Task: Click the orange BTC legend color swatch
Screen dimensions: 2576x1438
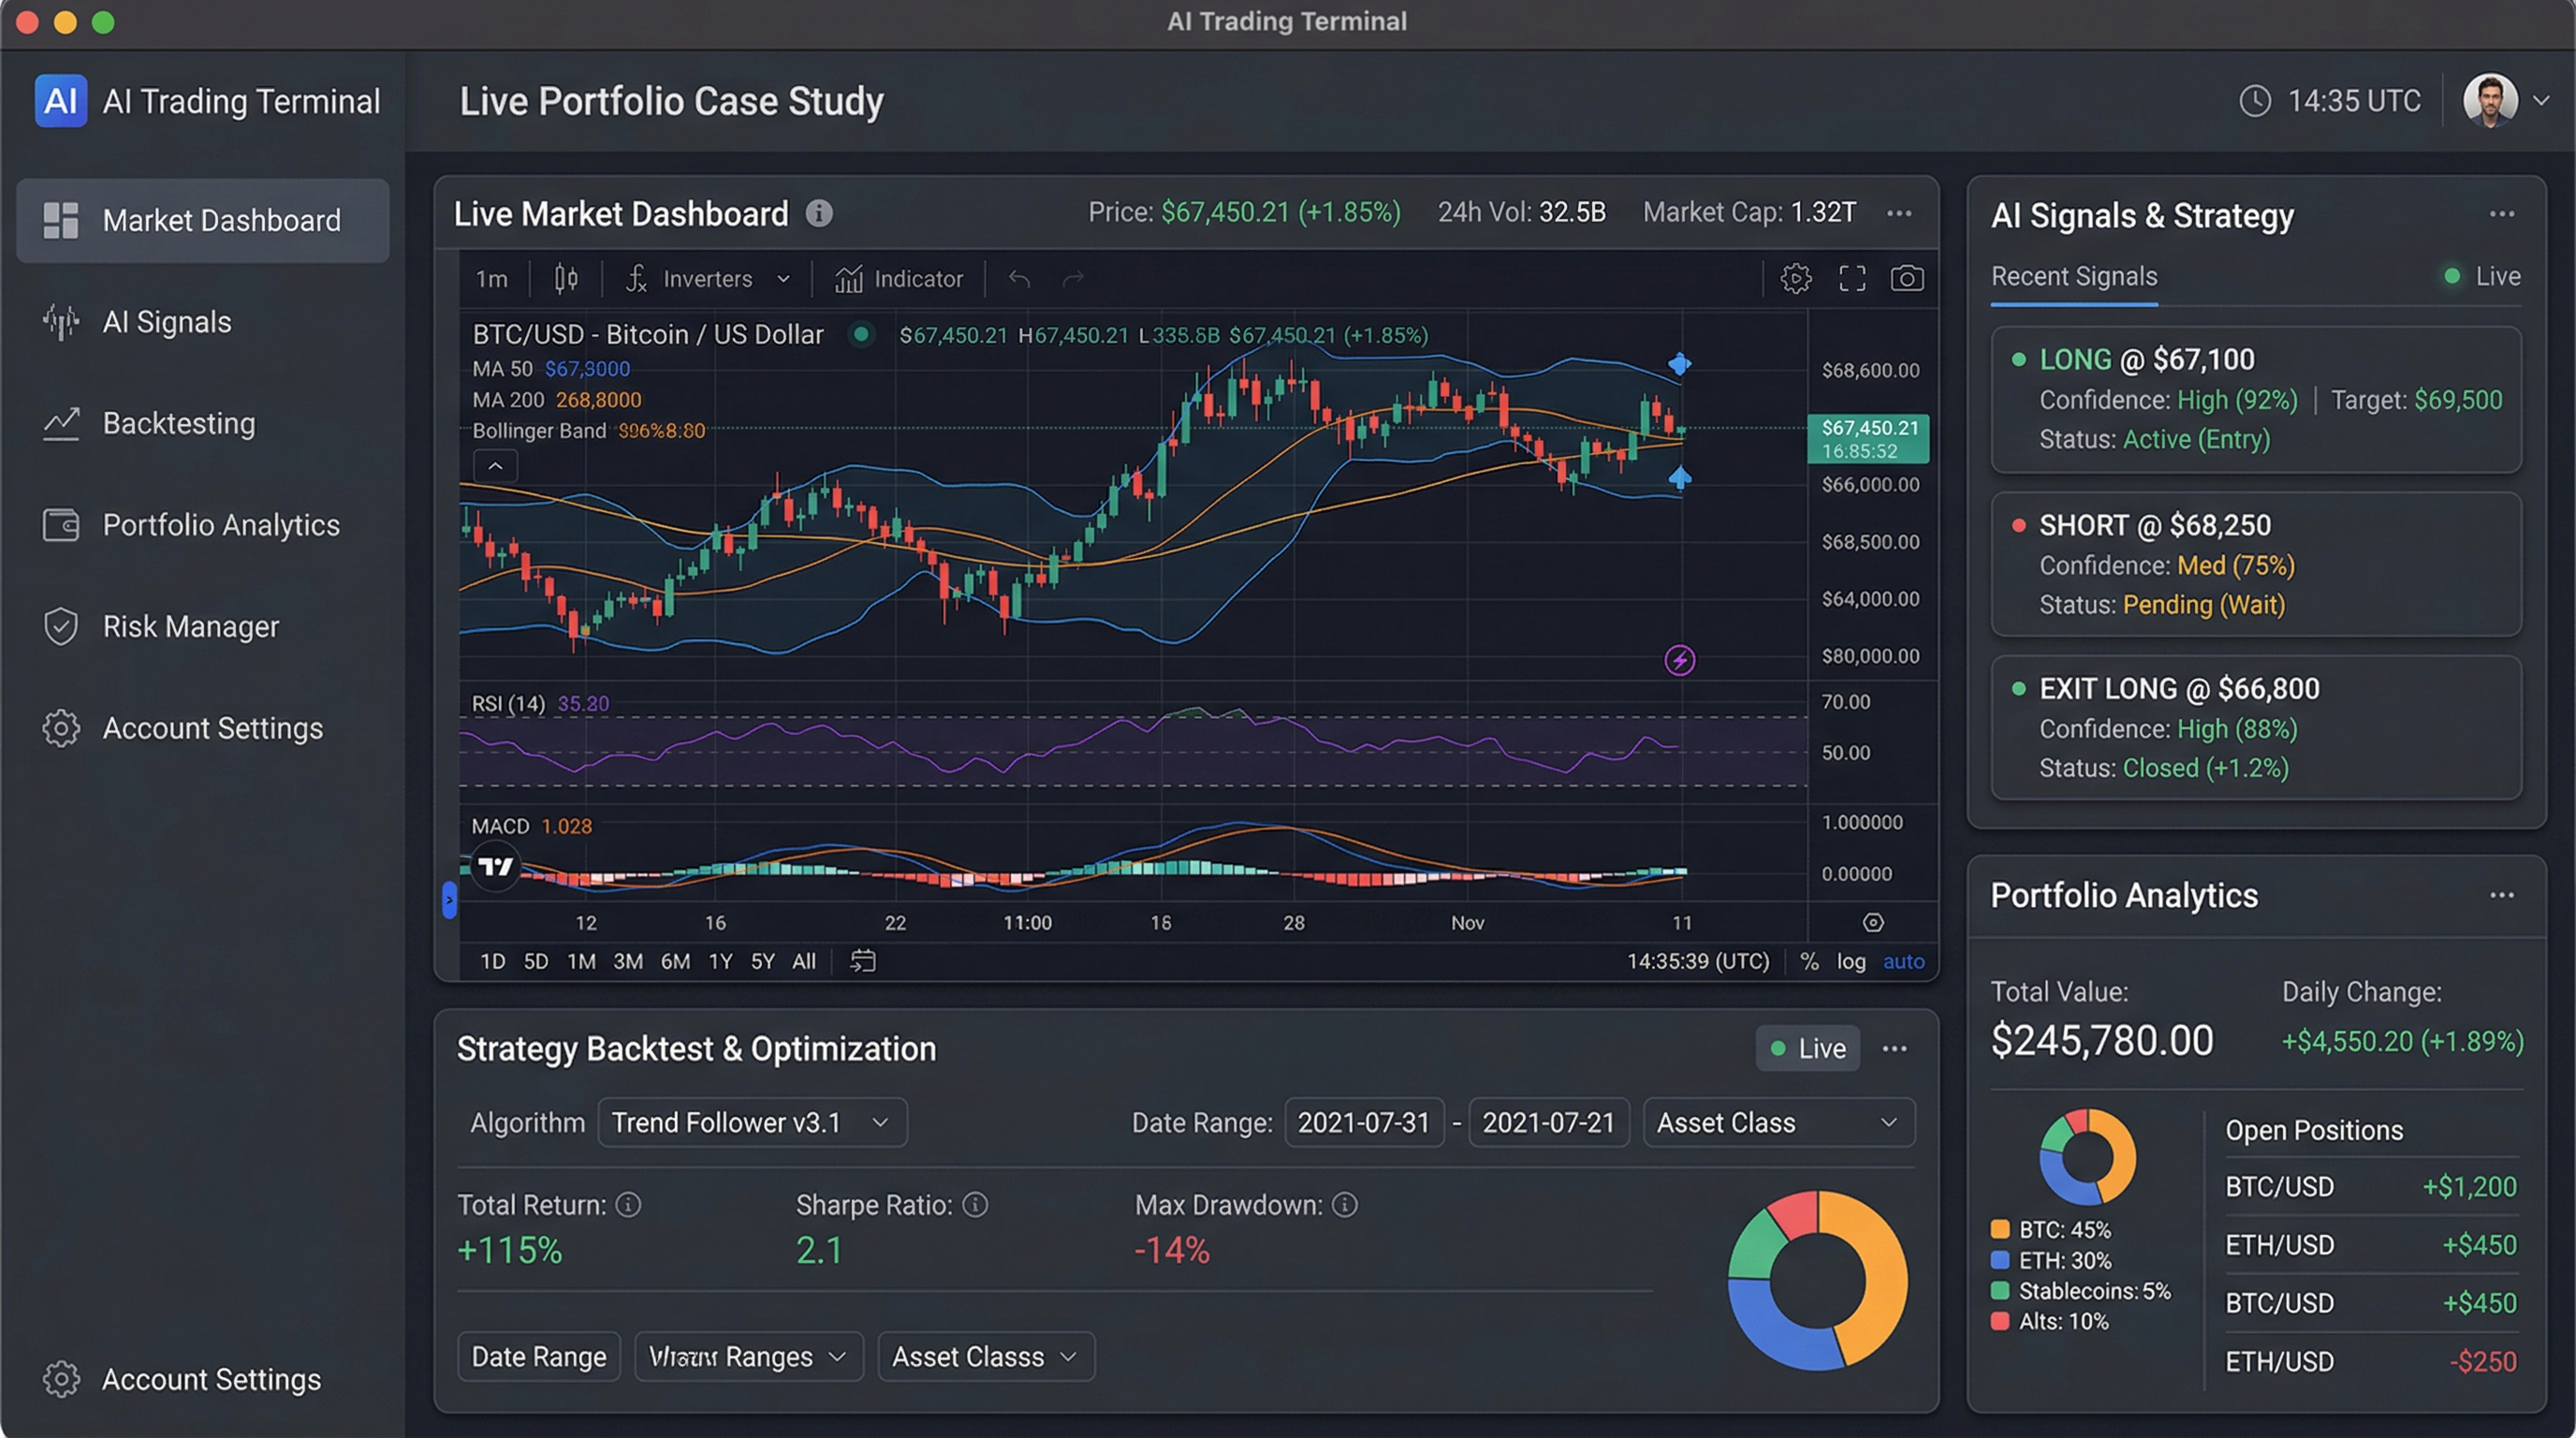Action: [1999, 1230]
